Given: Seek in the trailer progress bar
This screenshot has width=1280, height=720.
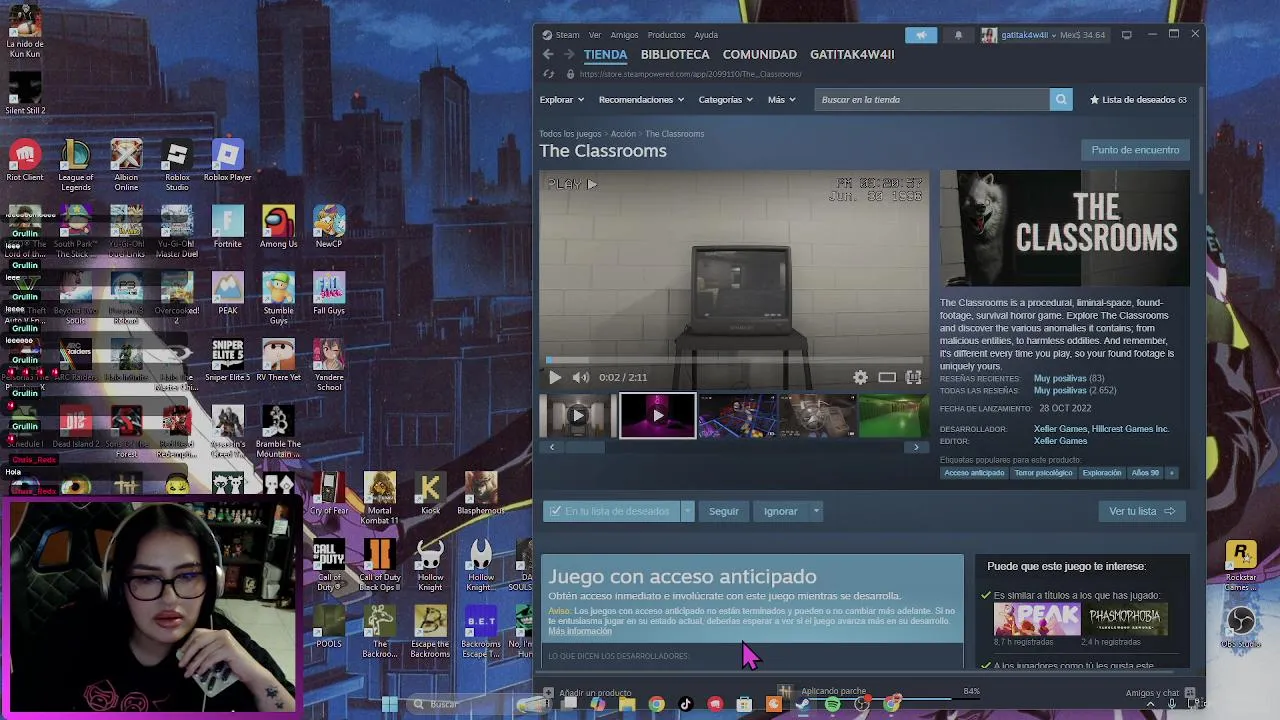Looking at the screenshot, I should pos(735,360).
